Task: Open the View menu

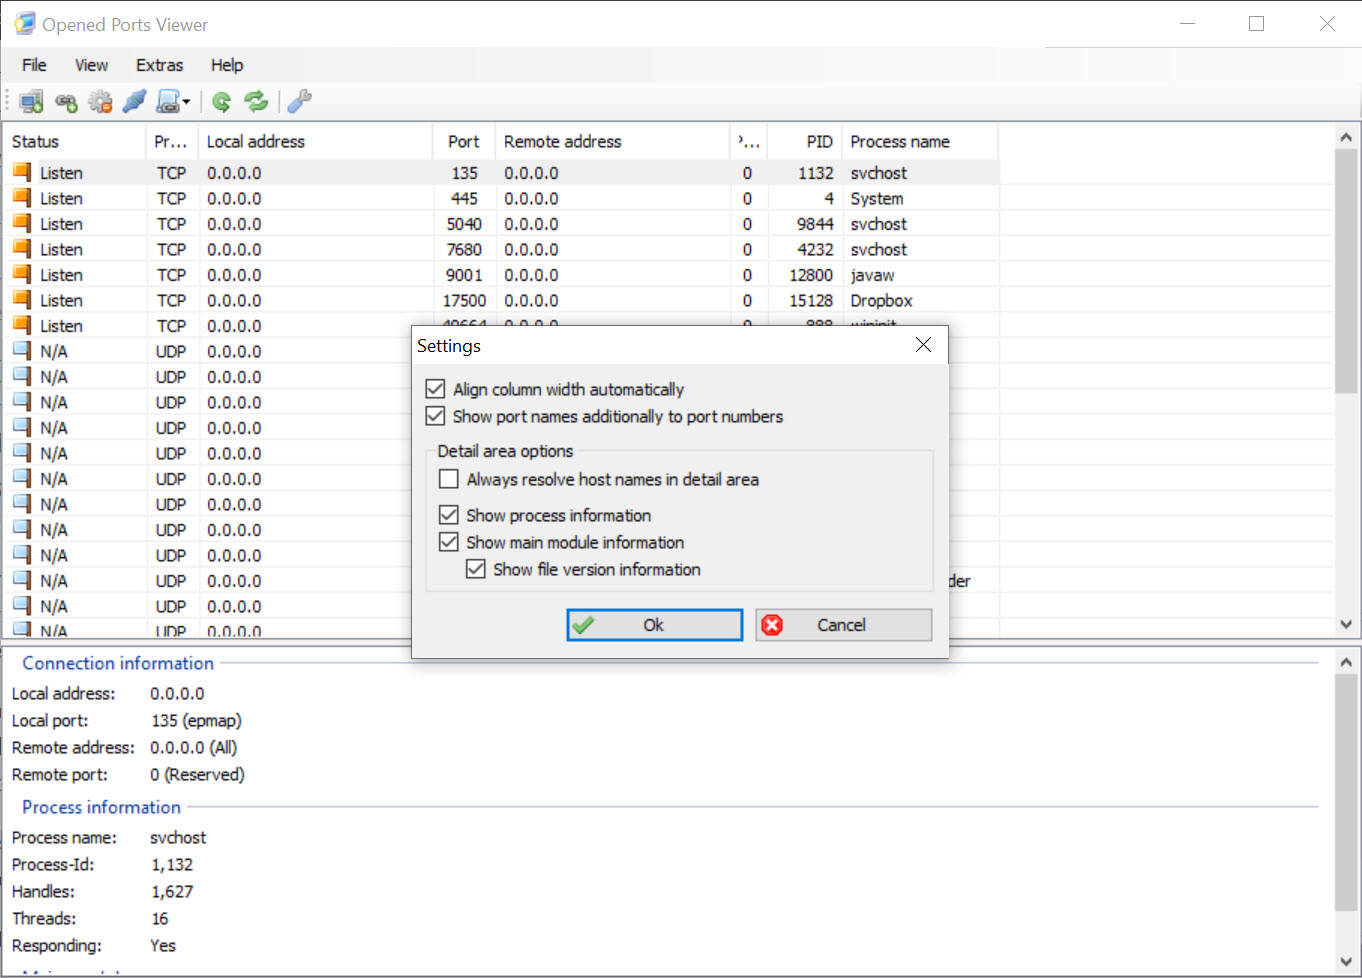Action: (x=91, y=65)
